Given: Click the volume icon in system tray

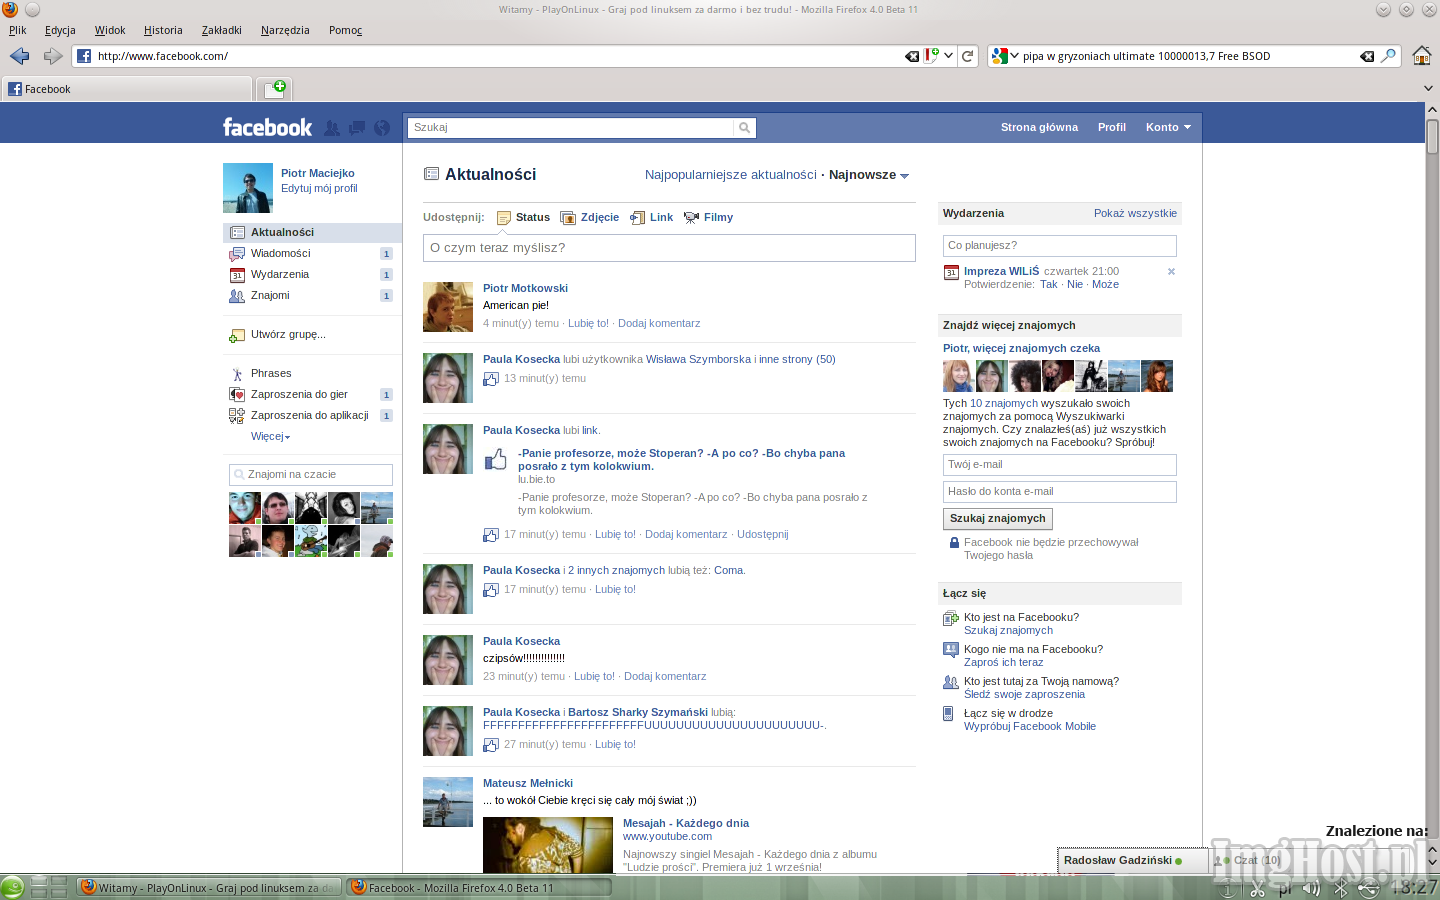Looking at the screenshot, I should coord(1311,888).
